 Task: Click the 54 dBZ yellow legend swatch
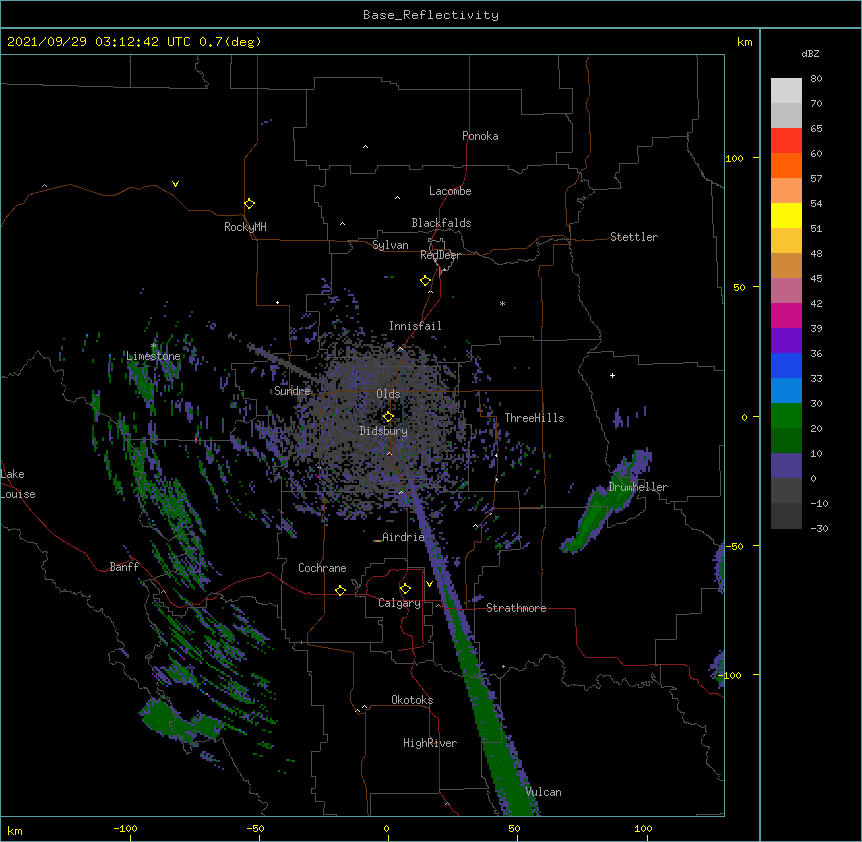[x=786, y=215]
